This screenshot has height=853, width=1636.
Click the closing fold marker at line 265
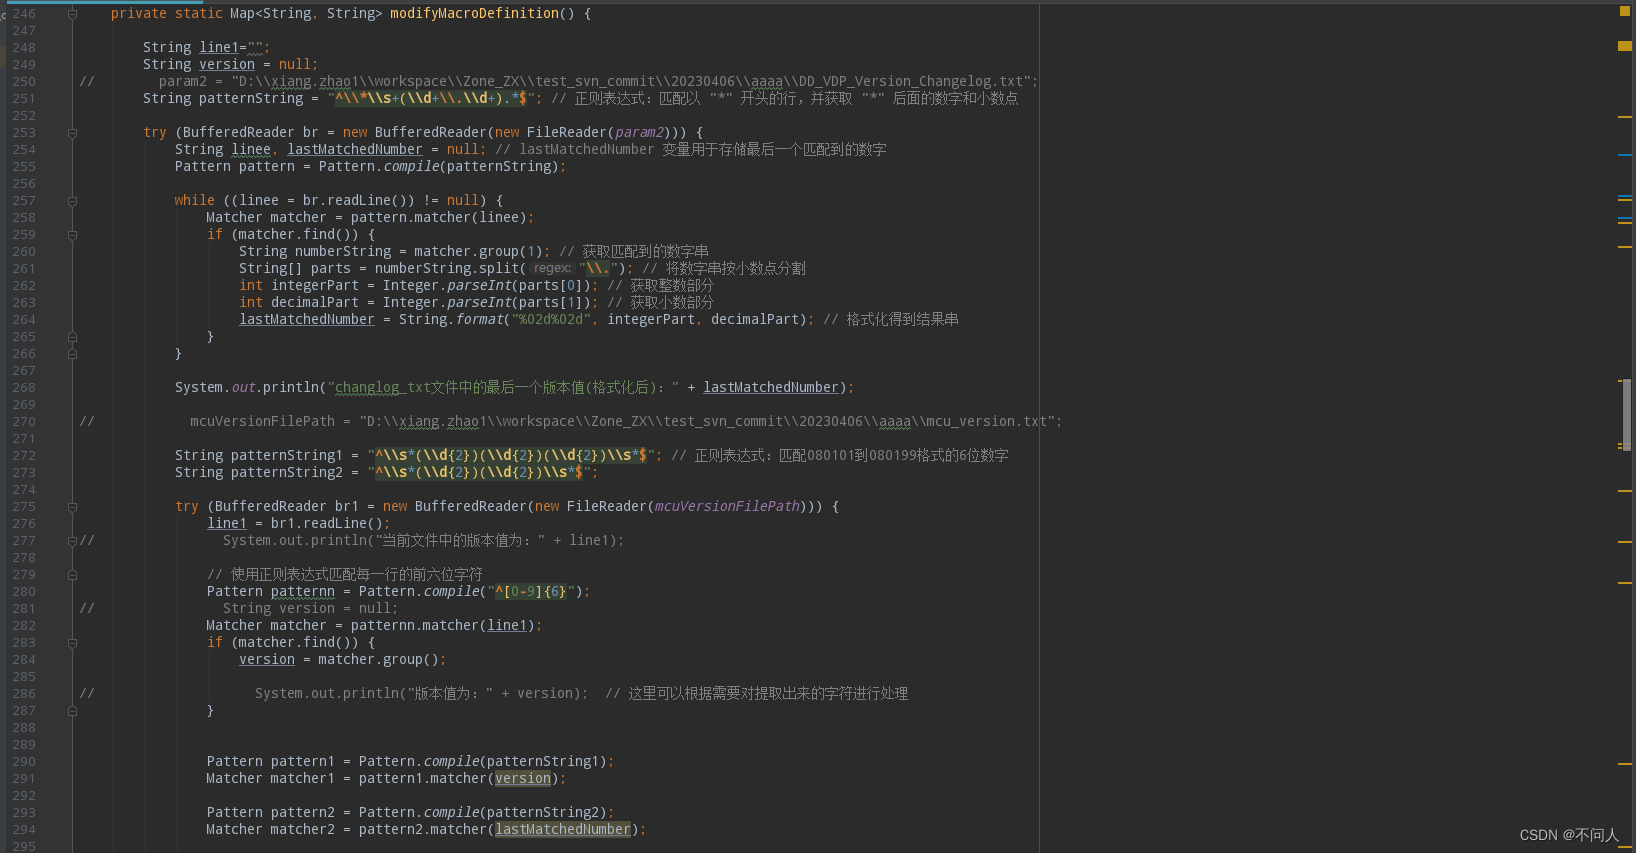72,337
